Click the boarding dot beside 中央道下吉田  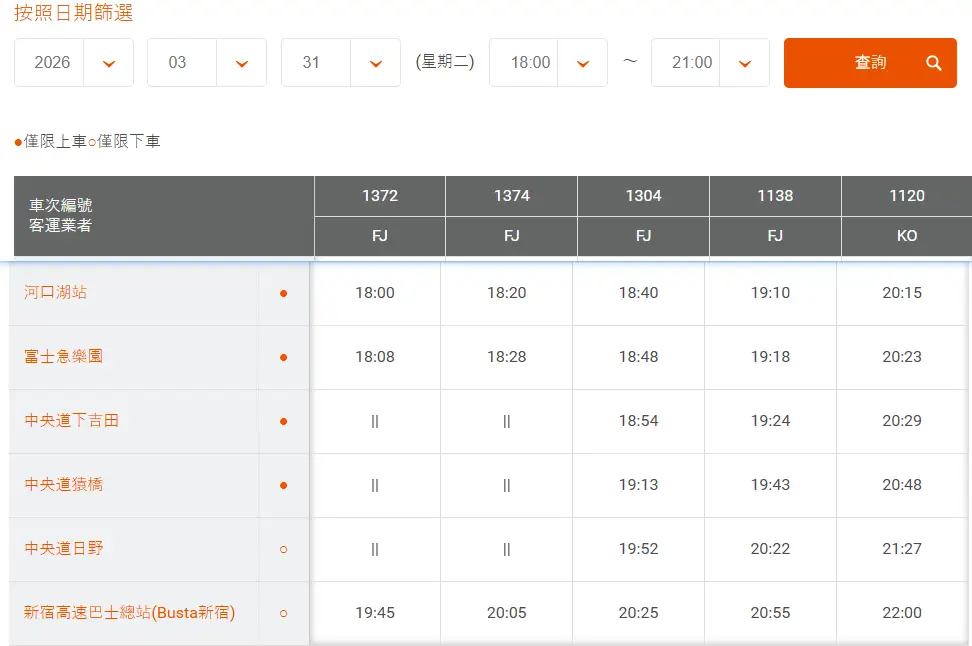(283, 421)
